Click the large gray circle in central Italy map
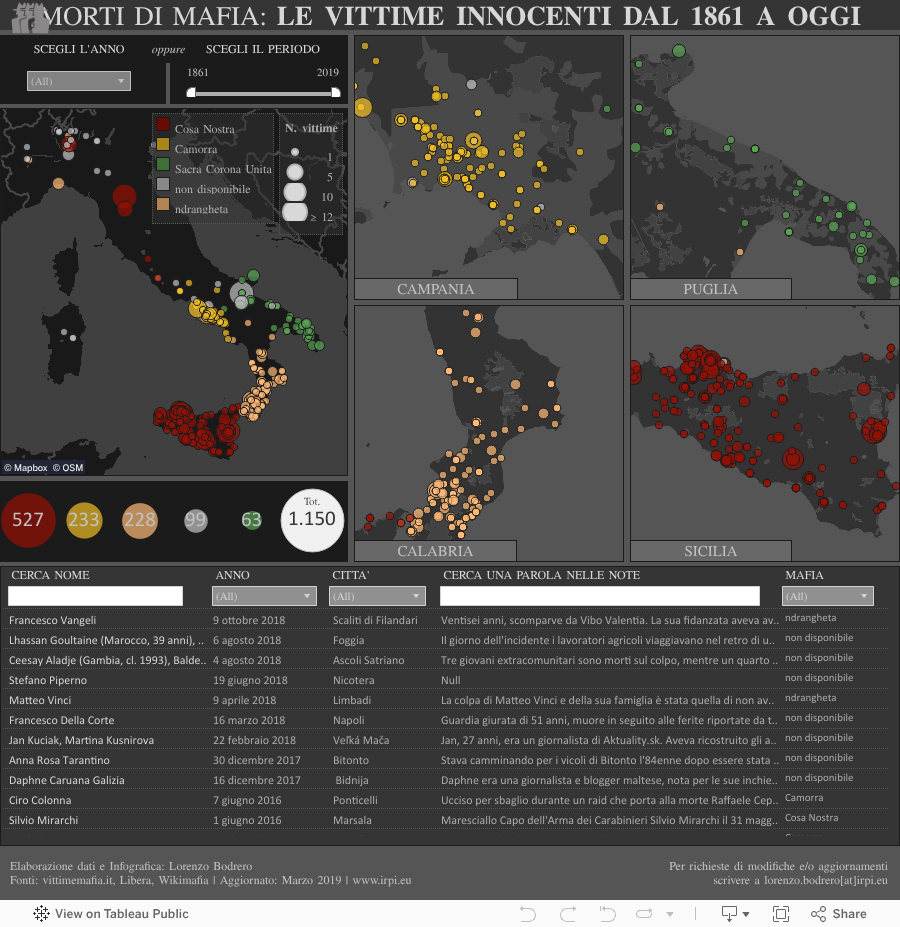Screen dimensions: 900x927 point(241,292)
